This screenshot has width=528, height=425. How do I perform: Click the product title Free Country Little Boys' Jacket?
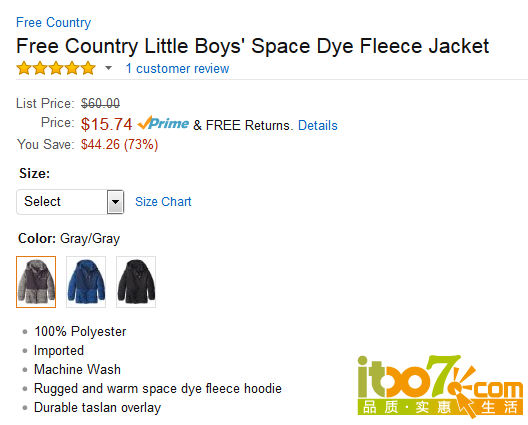click(x=253, y=46)
